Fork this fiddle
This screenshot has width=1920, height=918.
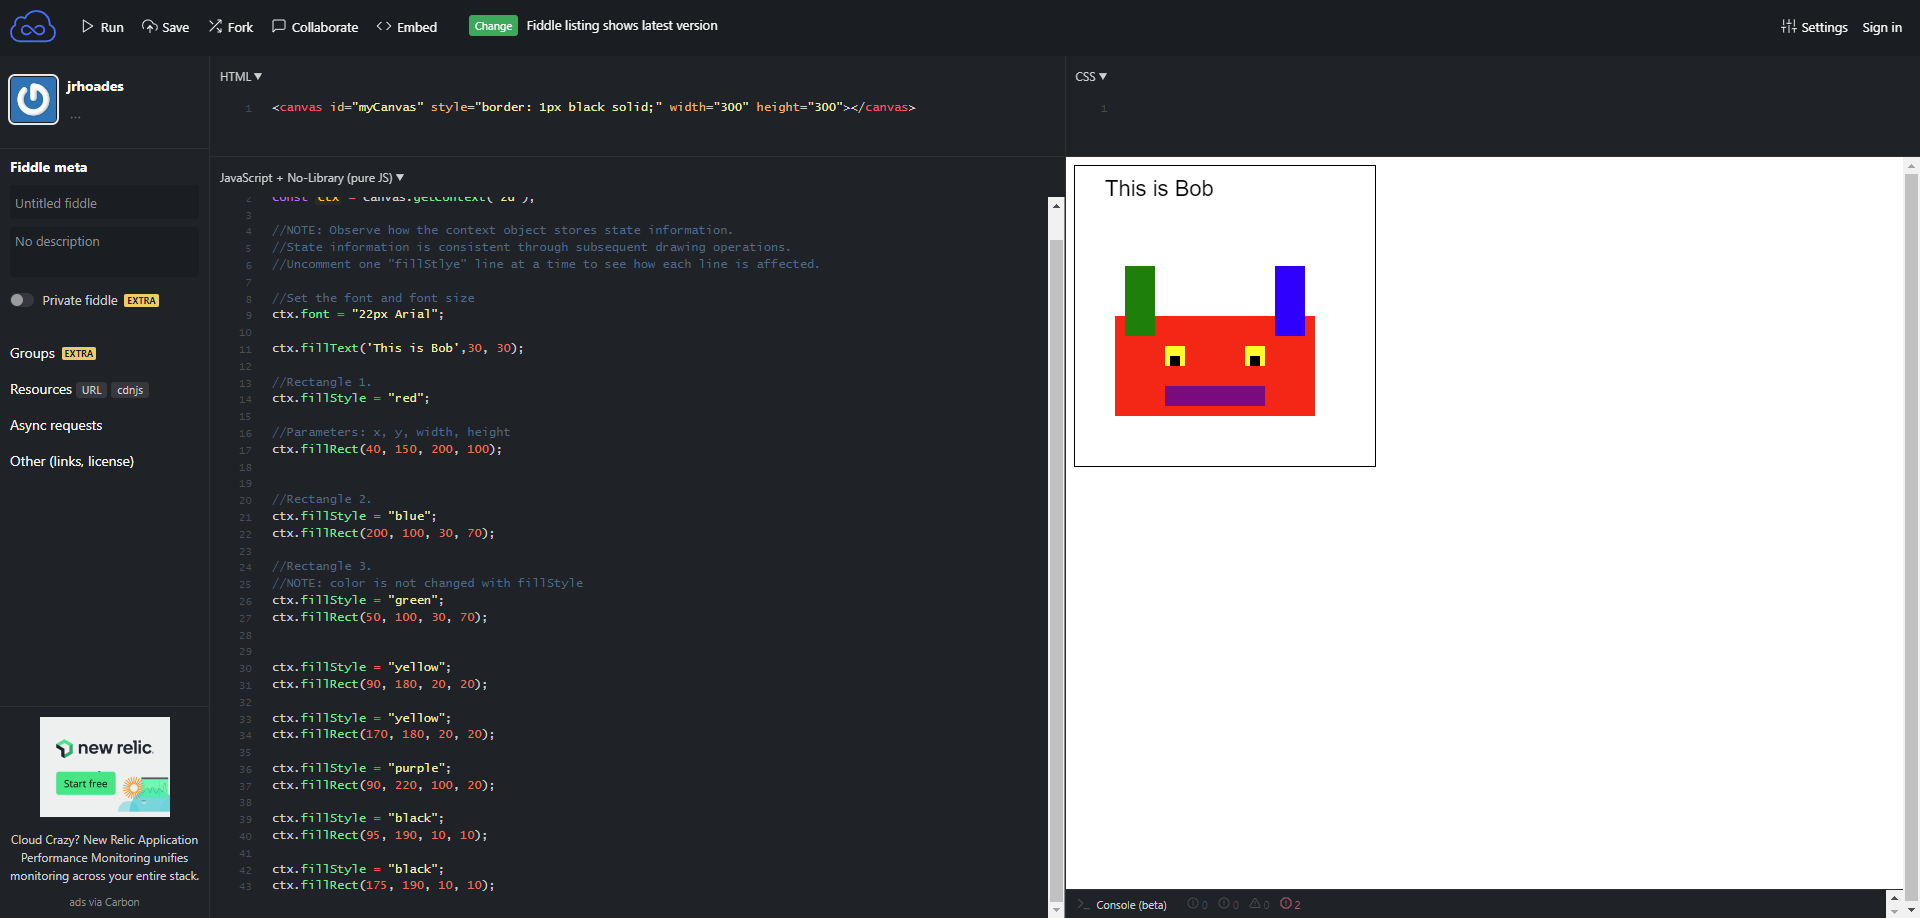point(231,27)
